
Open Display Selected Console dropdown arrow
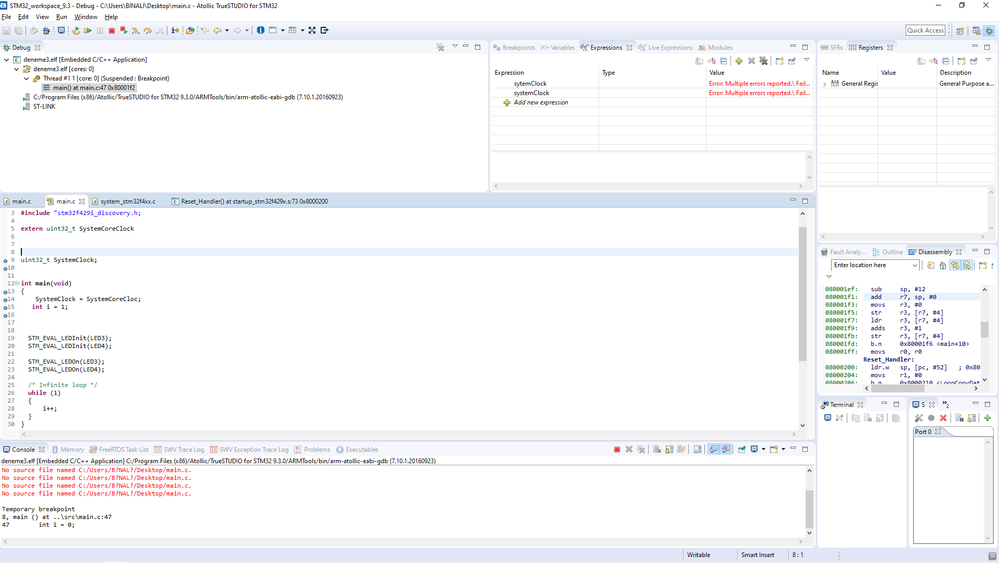pyautogui.click(x=763, y=450)
